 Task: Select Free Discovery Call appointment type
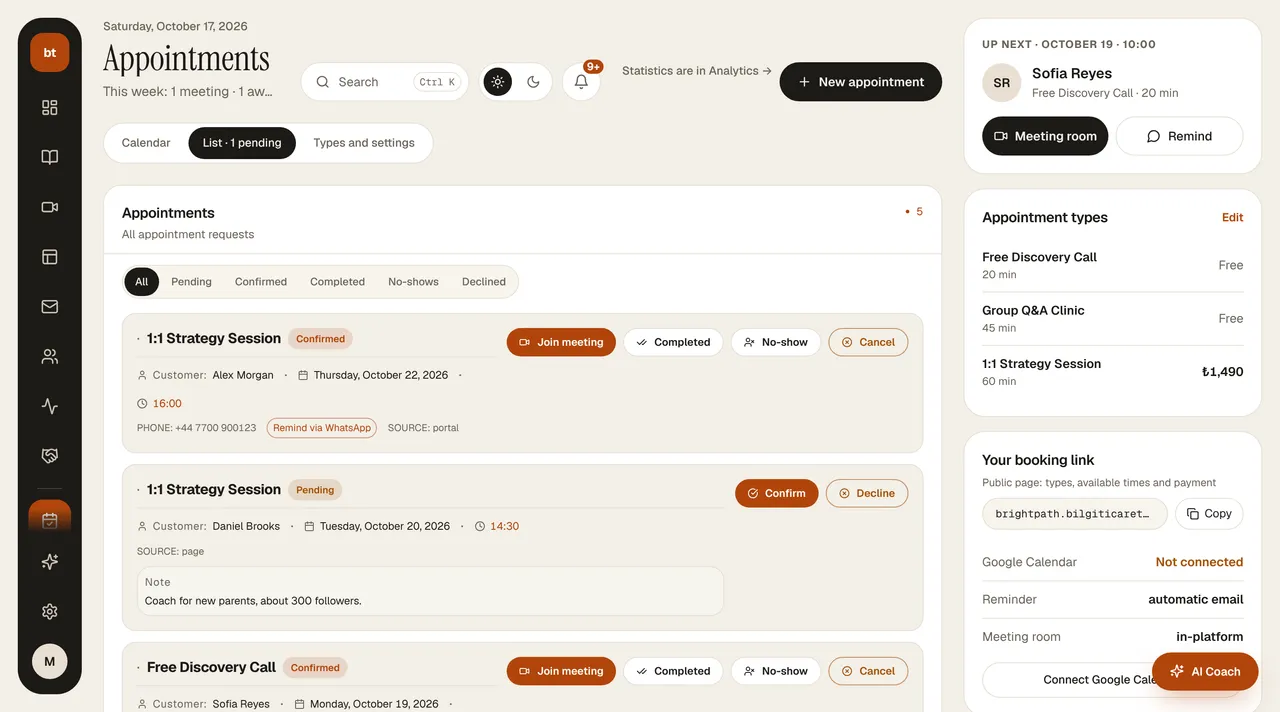(x=1113, y=265)
